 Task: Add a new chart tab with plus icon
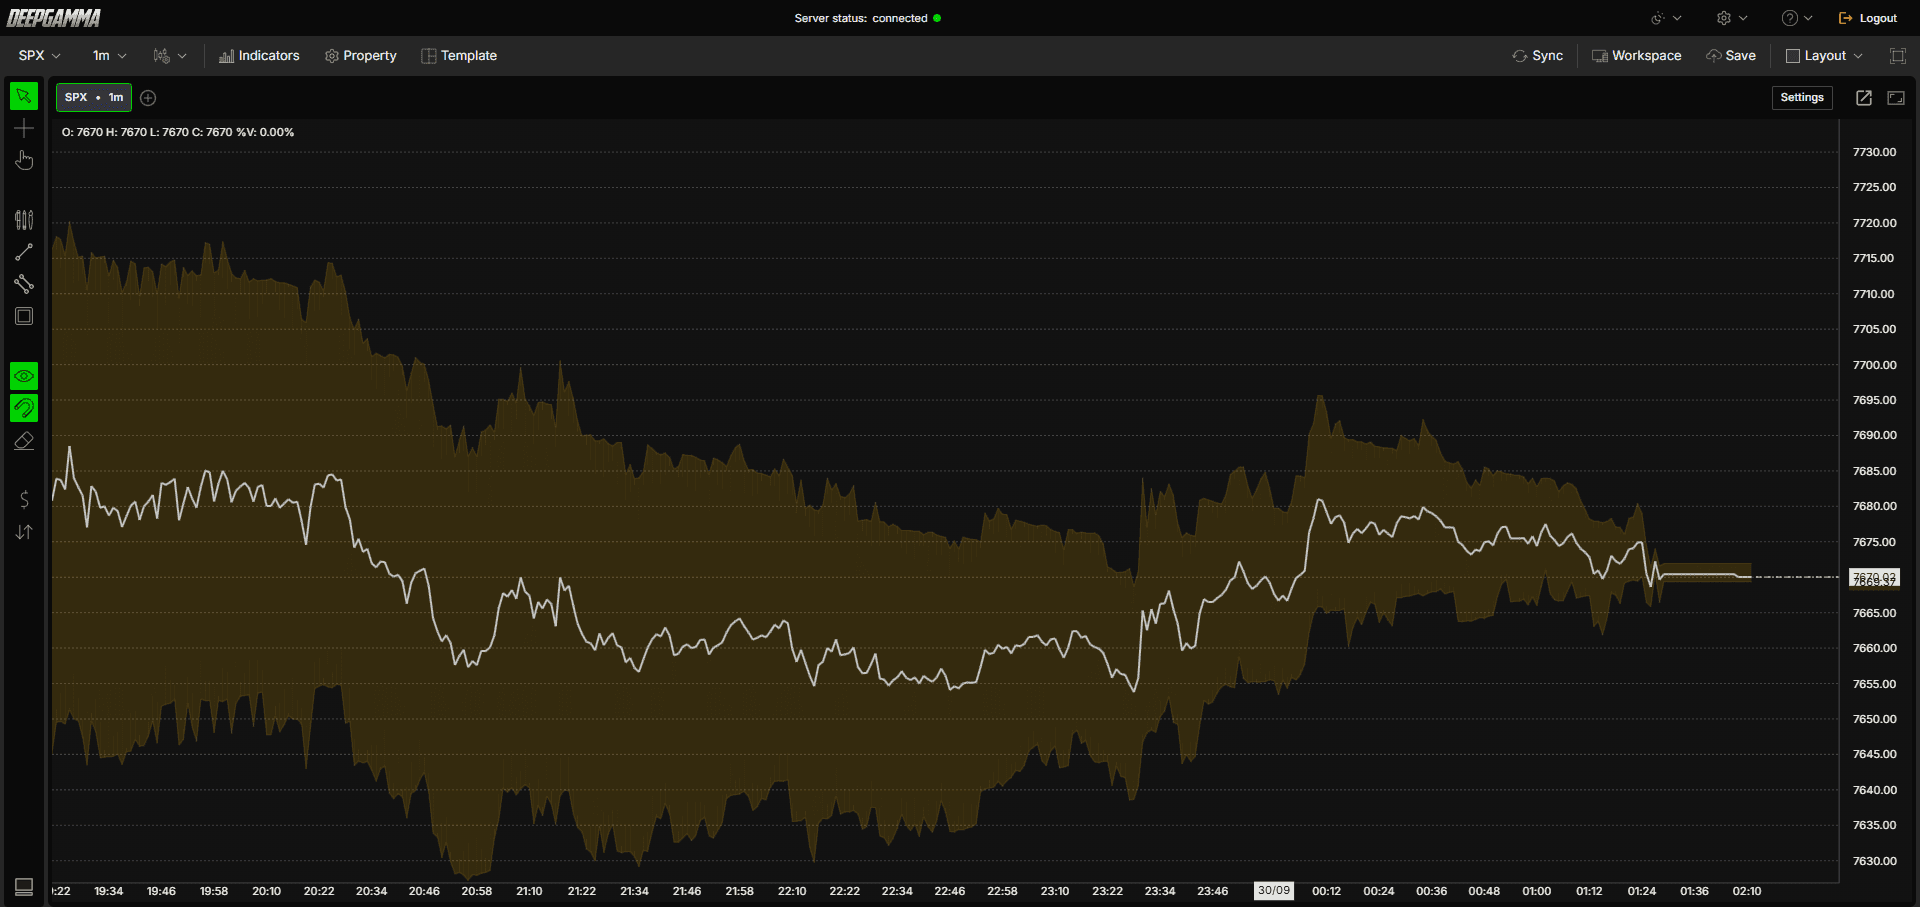click(148, 97)
